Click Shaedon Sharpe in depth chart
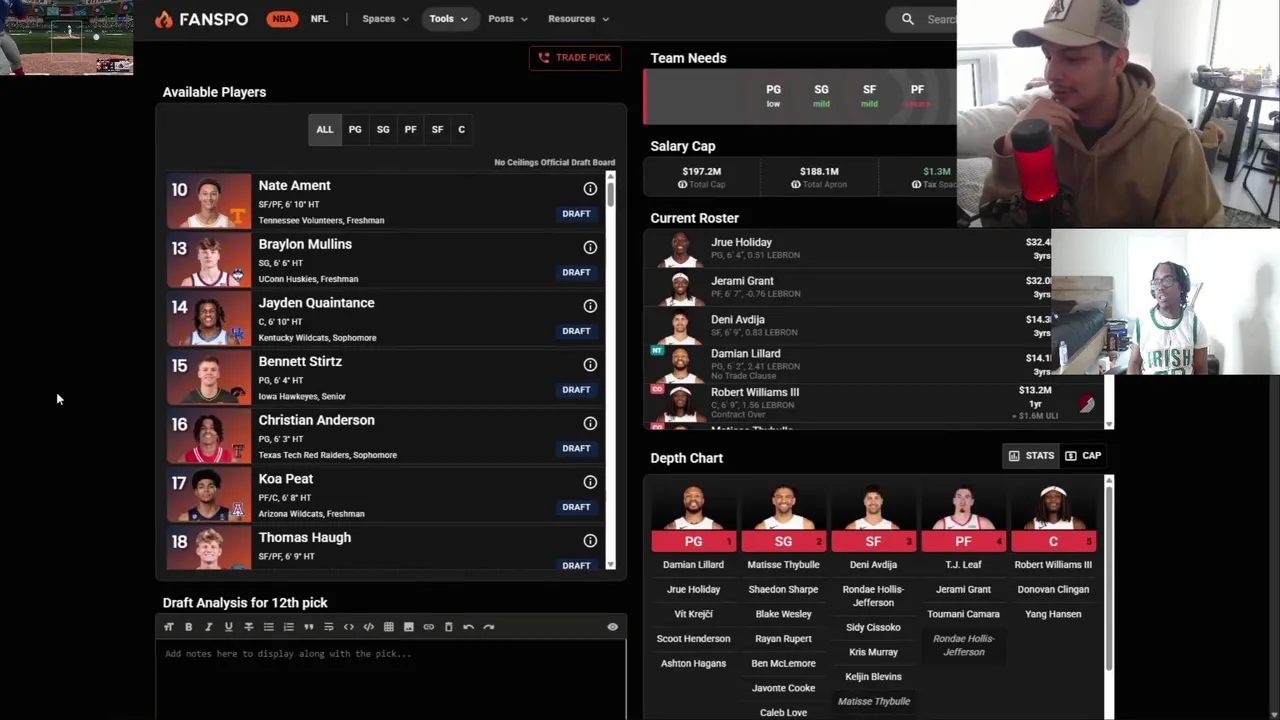The width and height of the screenshot is (1280, 720). [783, 590]
